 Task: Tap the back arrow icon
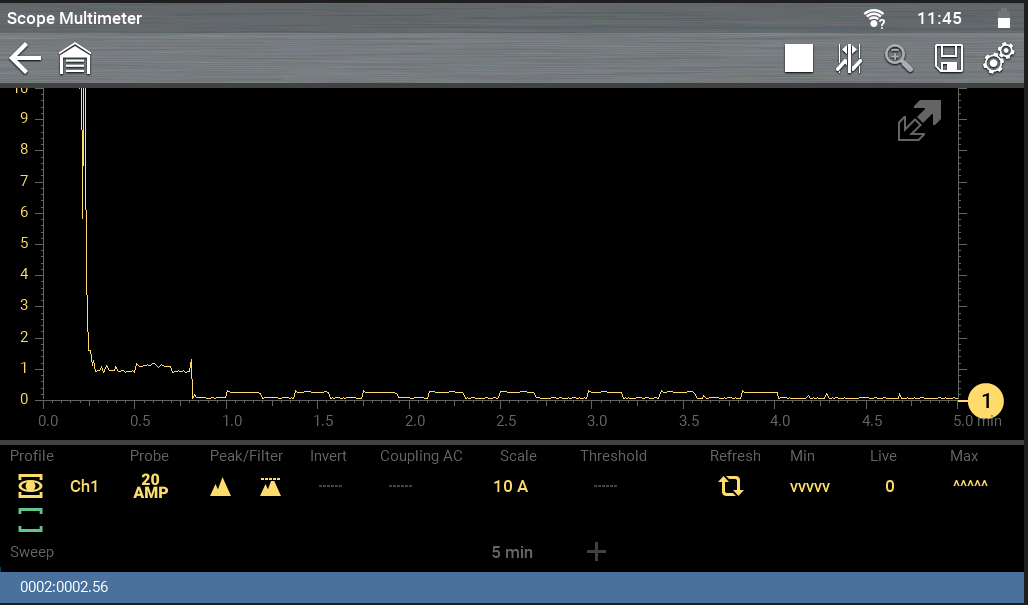25,59
